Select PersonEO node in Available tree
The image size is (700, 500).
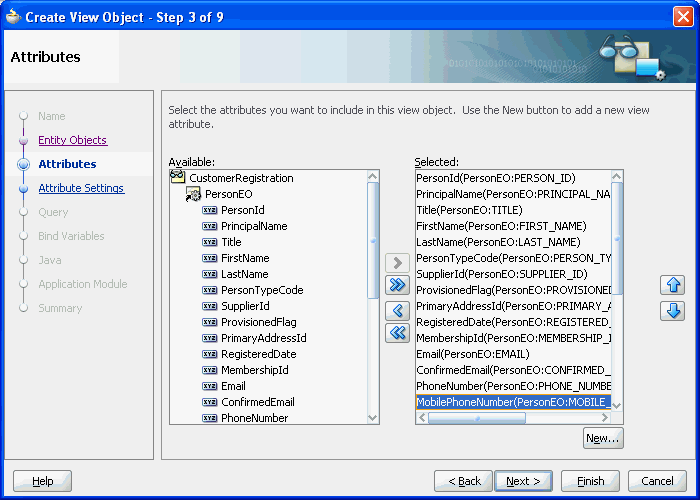tap(229, 194)
